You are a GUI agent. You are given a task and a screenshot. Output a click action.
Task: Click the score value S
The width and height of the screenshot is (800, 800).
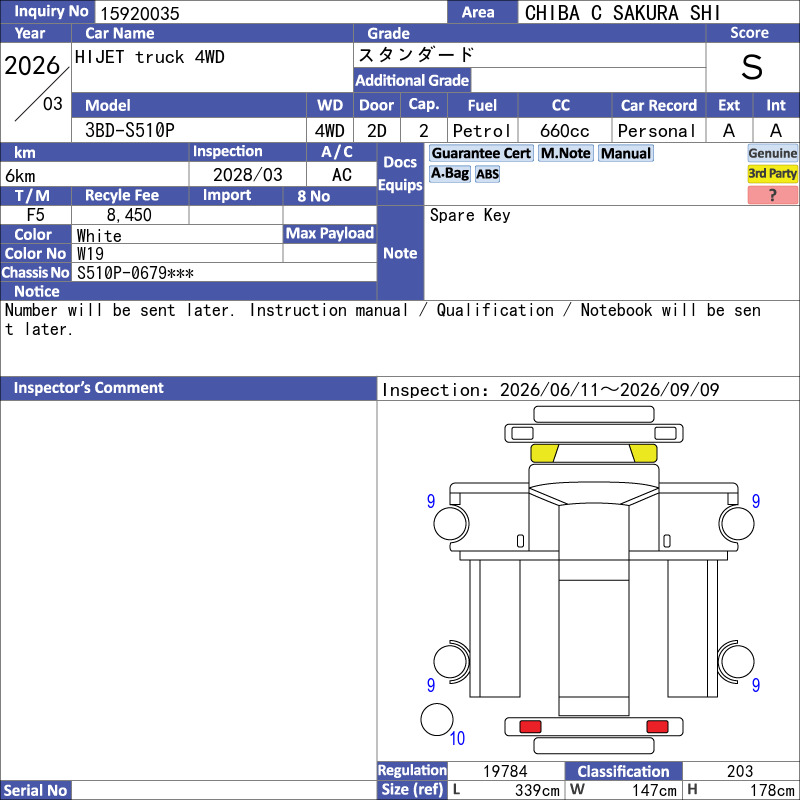click(x=752, y=67)
